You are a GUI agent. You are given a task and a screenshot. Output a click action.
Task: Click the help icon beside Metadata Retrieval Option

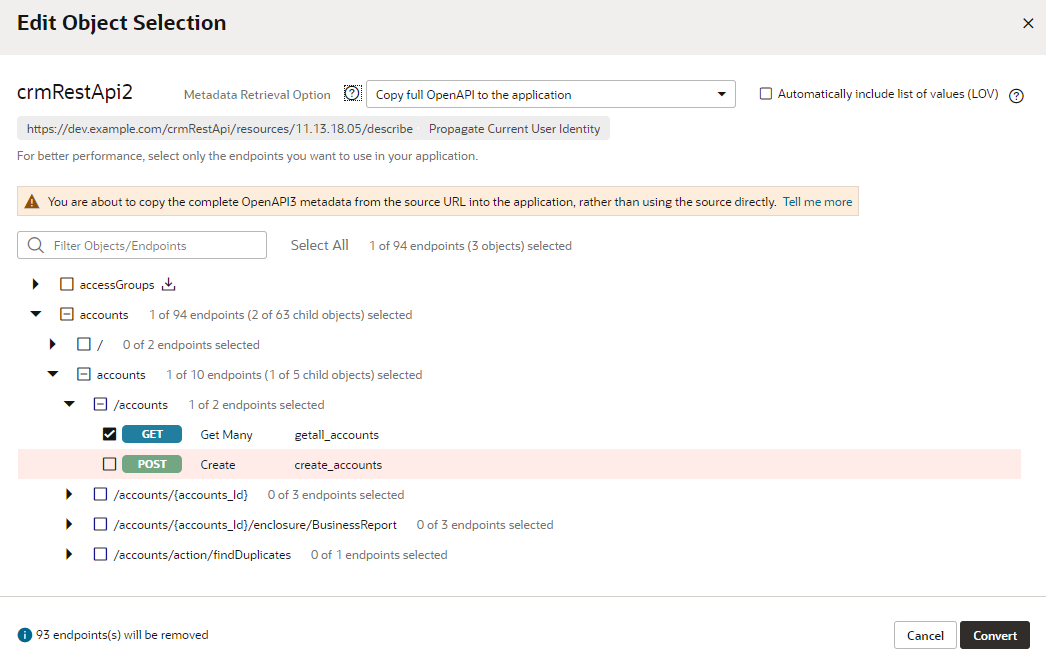click(x=352, y=93)
